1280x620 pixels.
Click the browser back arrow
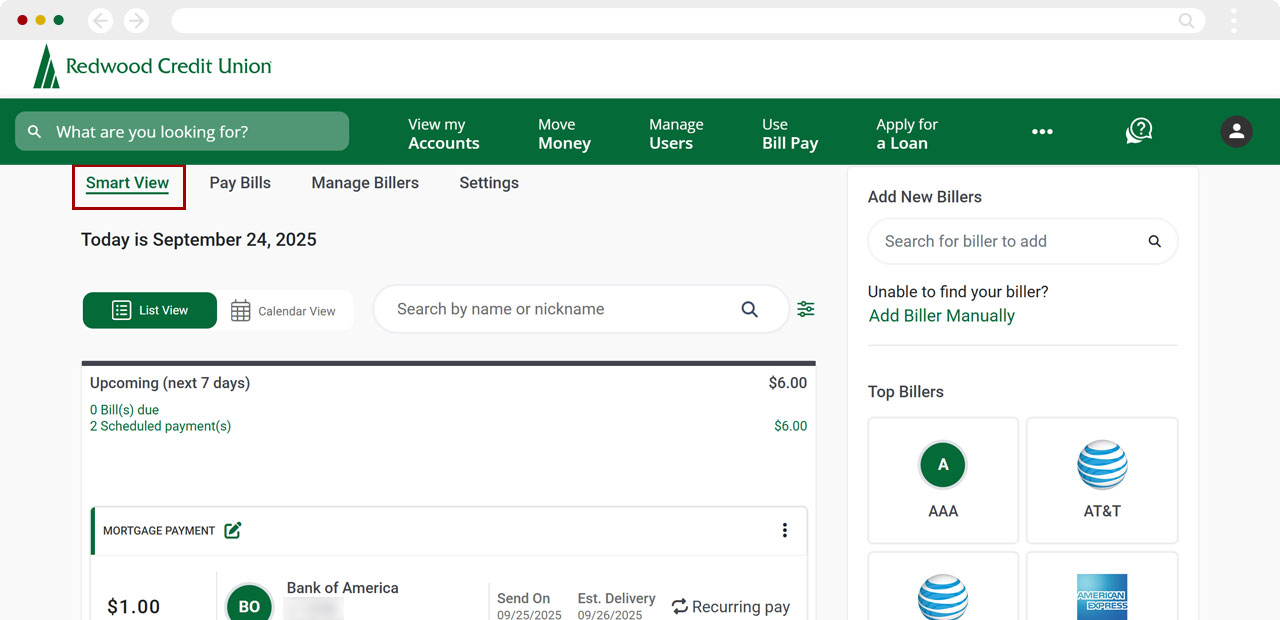pos(99,19)
